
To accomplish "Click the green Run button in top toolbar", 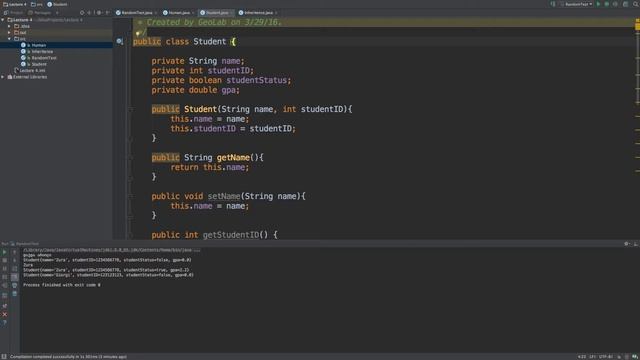I will point(598,4).
